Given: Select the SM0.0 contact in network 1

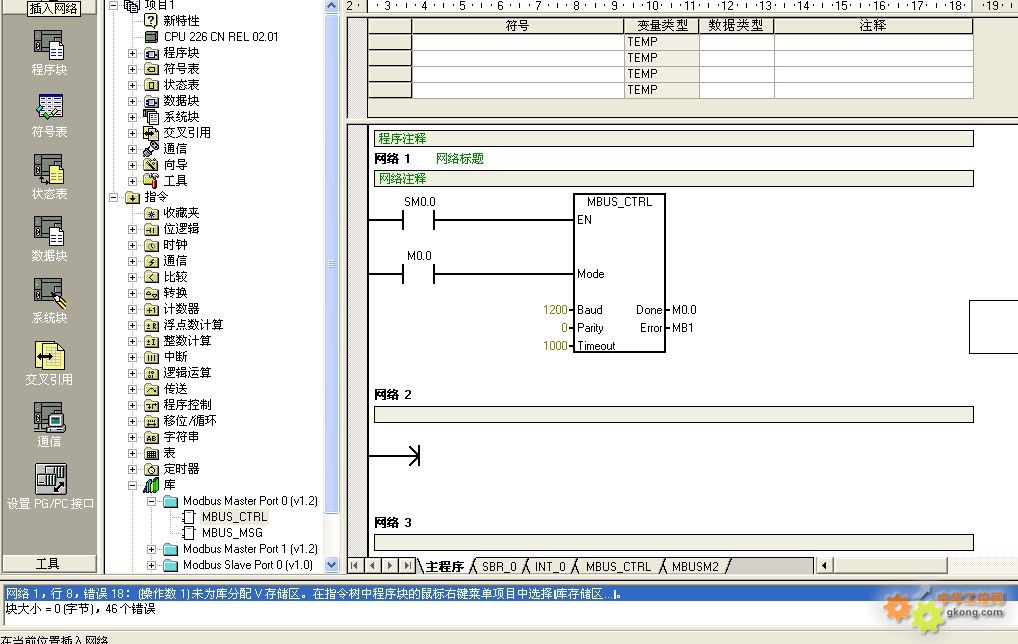Looking at the screenshot, I should [419, 220].
